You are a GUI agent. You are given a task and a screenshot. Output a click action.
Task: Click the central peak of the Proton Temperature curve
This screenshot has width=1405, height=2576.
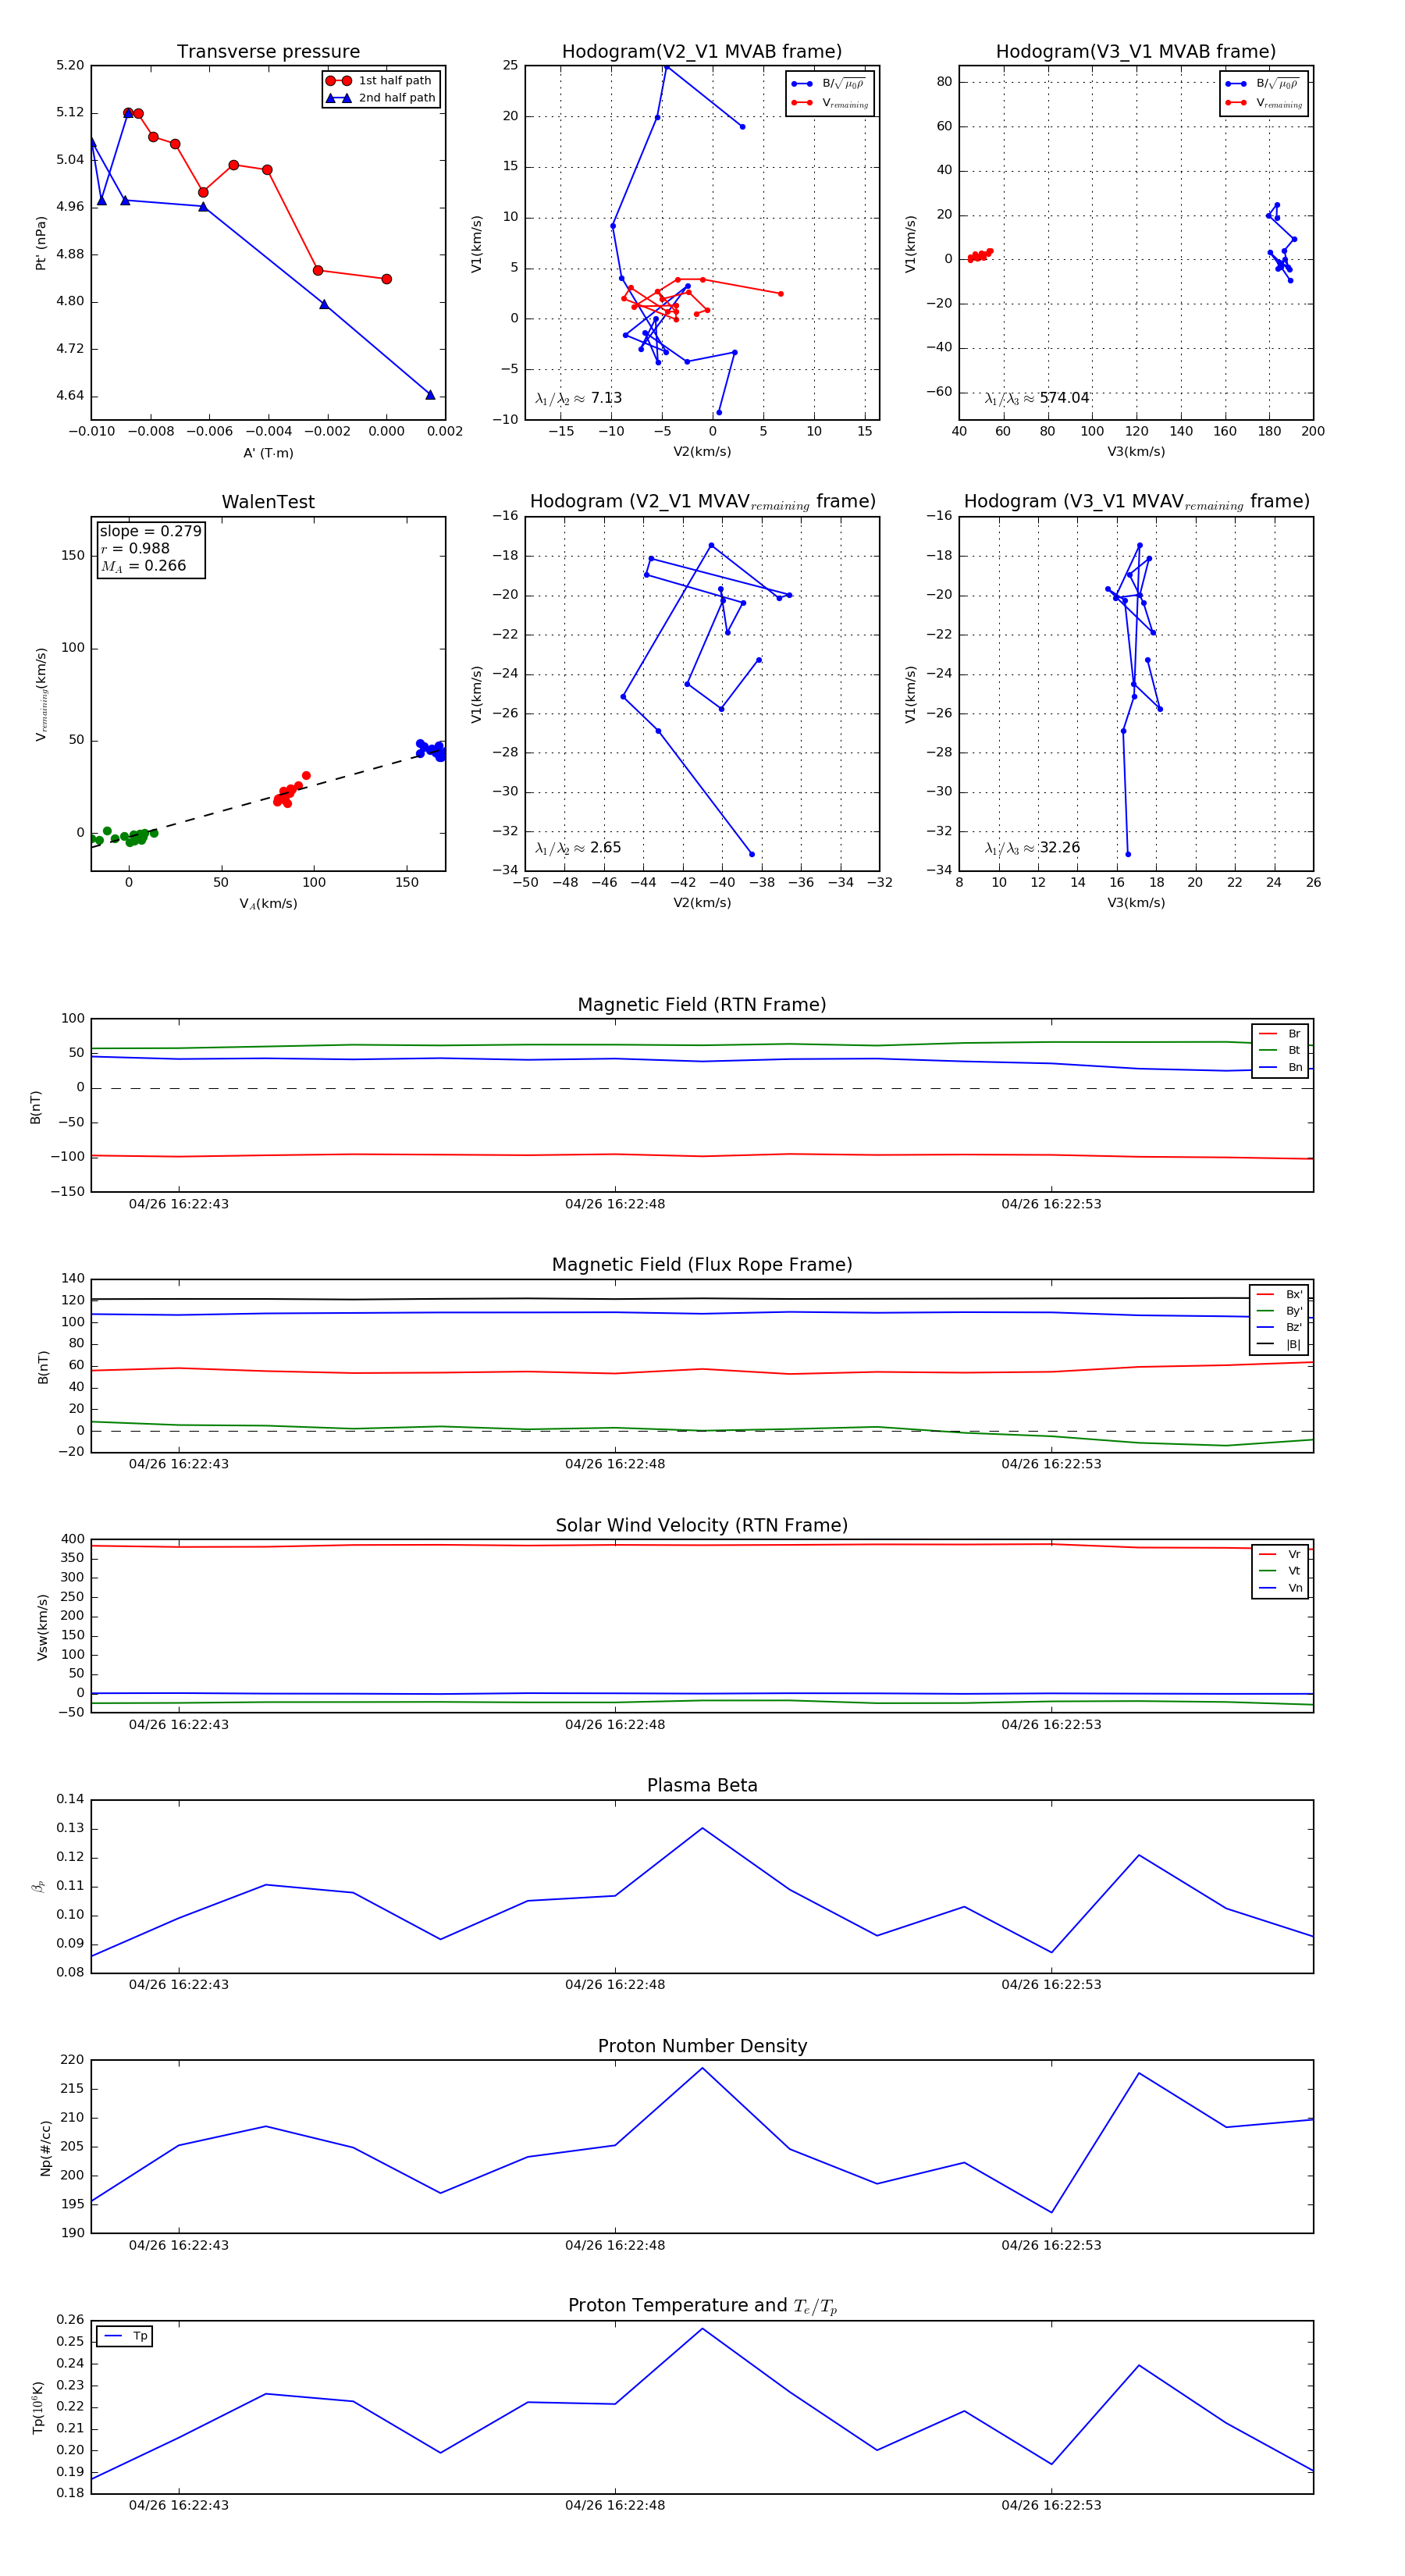click(702, 2329)
